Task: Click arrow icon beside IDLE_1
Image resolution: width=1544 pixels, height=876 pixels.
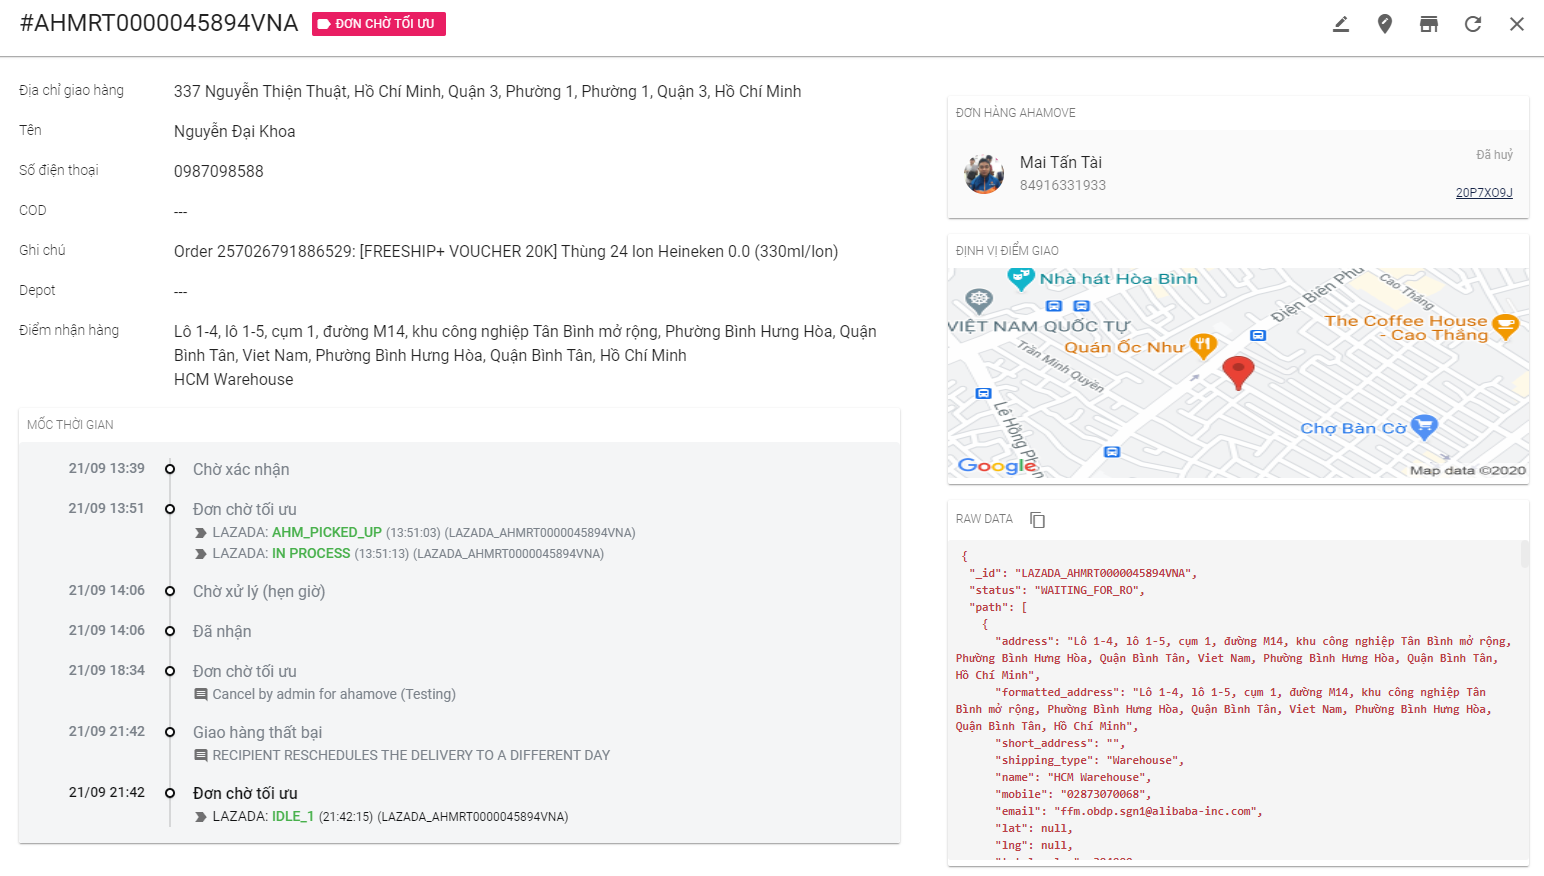Action: pos(201,817)
